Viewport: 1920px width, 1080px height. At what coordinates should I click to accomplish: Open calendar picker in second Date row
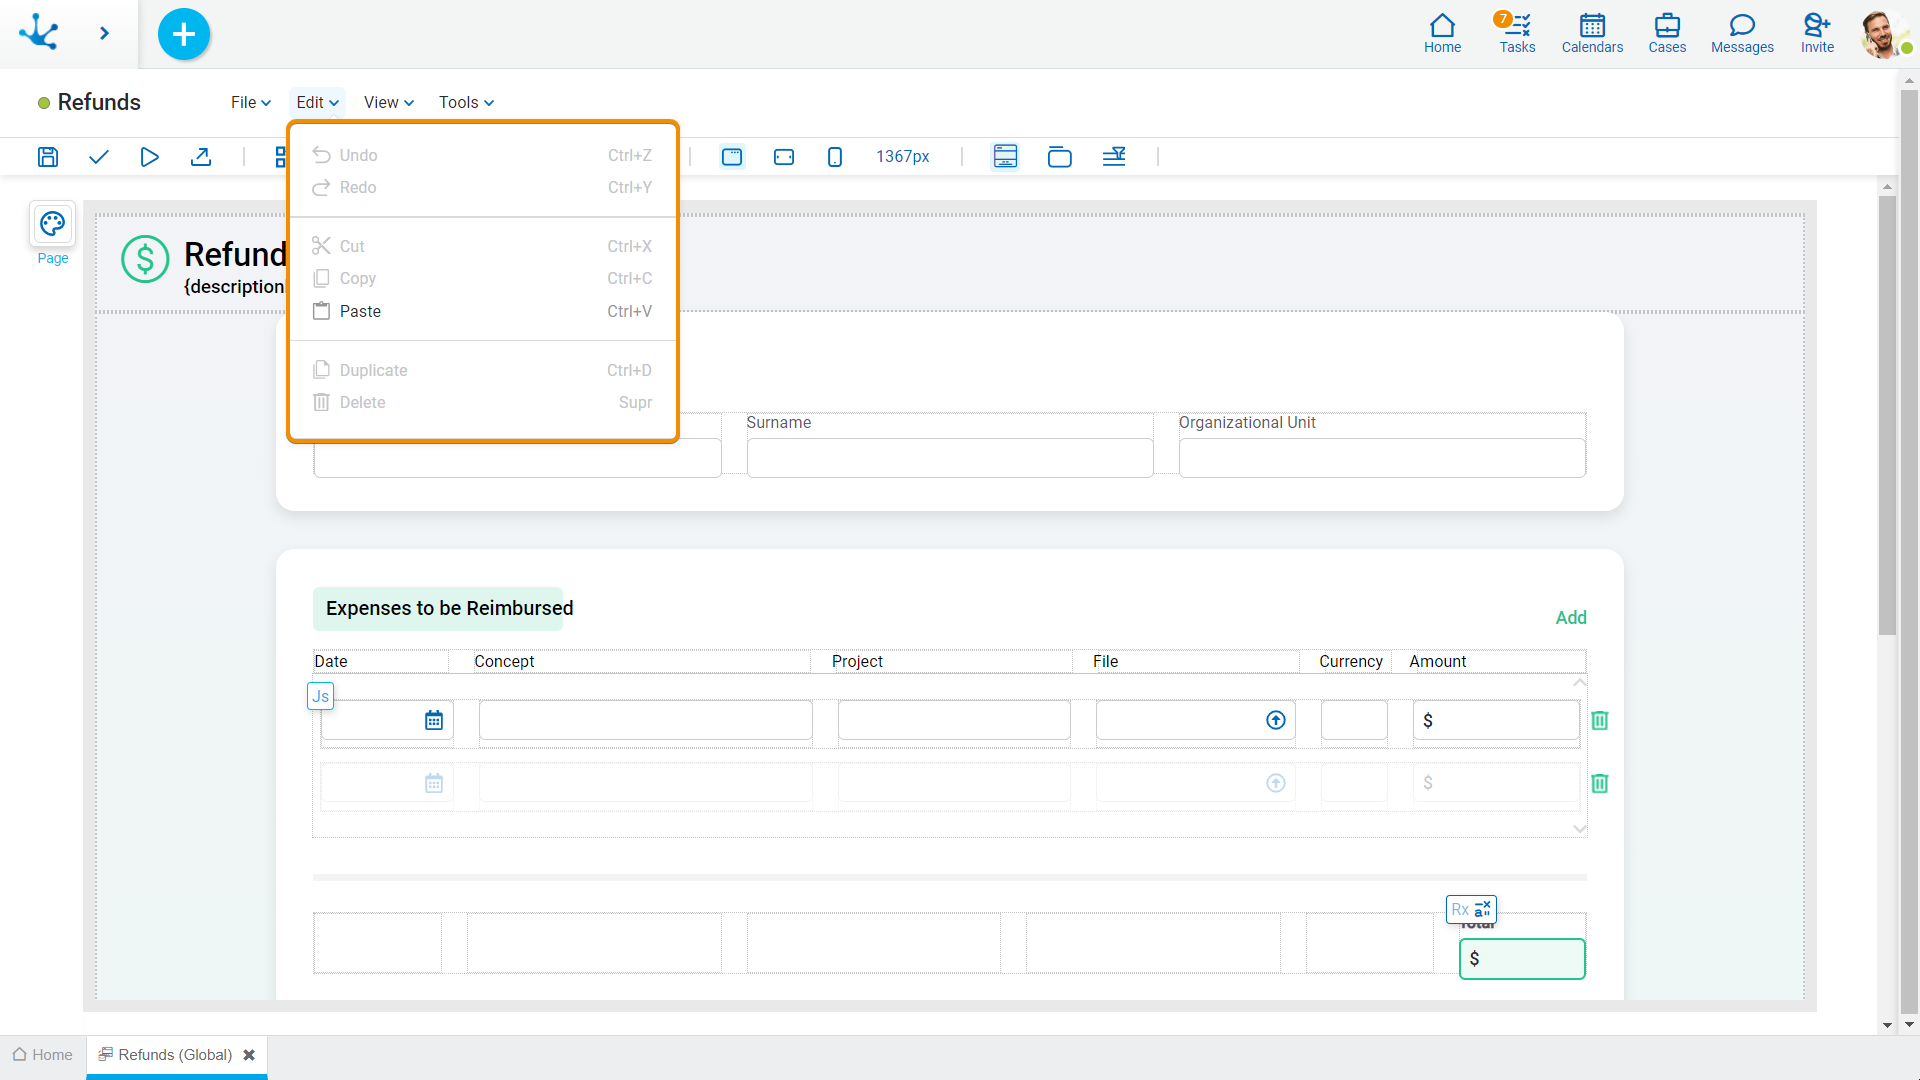pyautogui.click(x=434, y=783)
